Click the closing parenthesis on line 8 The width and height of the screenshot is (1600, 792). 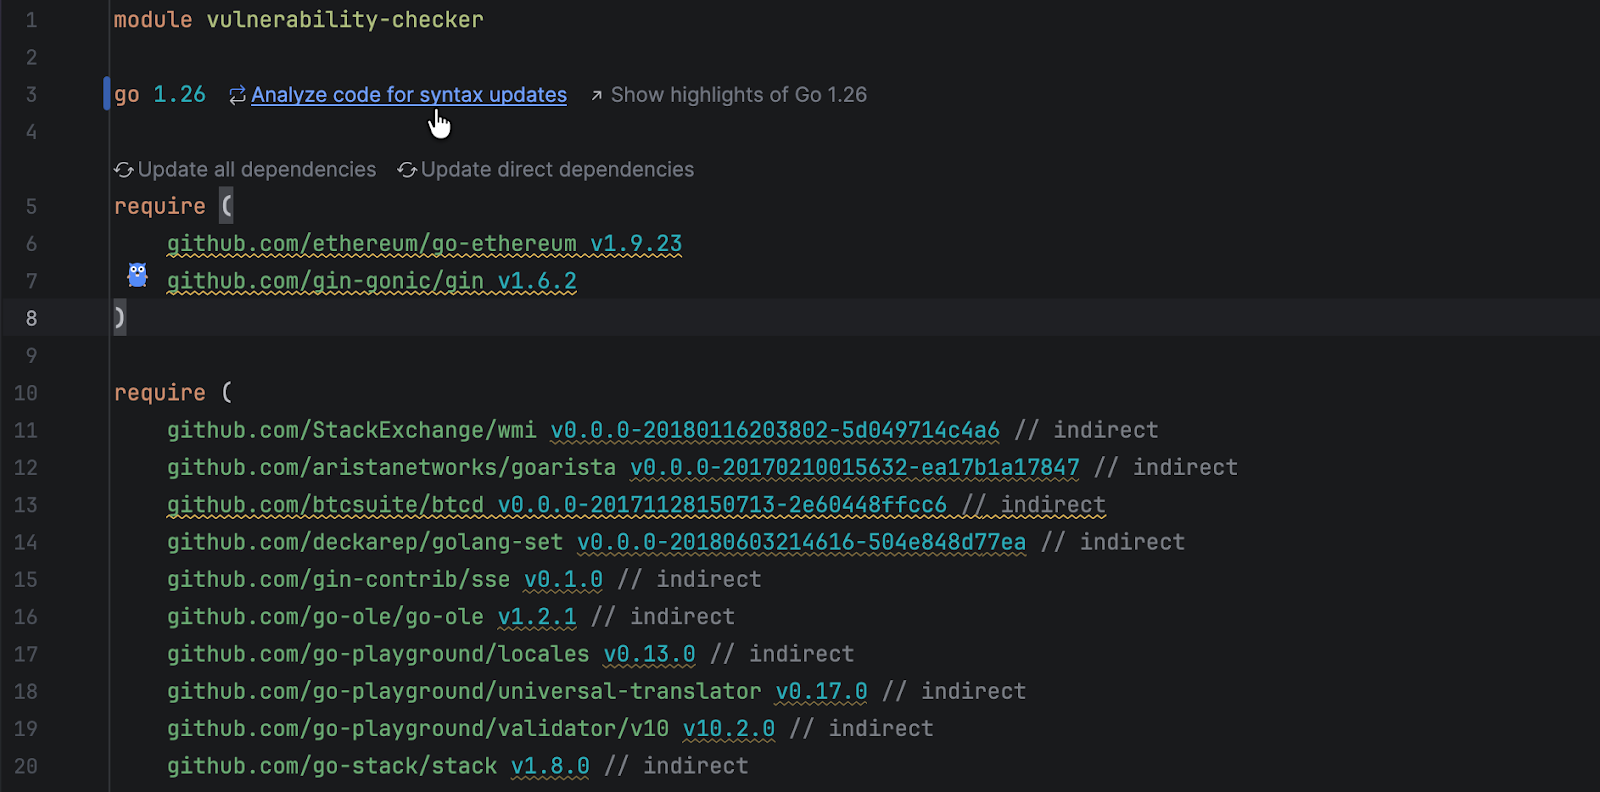120,318
